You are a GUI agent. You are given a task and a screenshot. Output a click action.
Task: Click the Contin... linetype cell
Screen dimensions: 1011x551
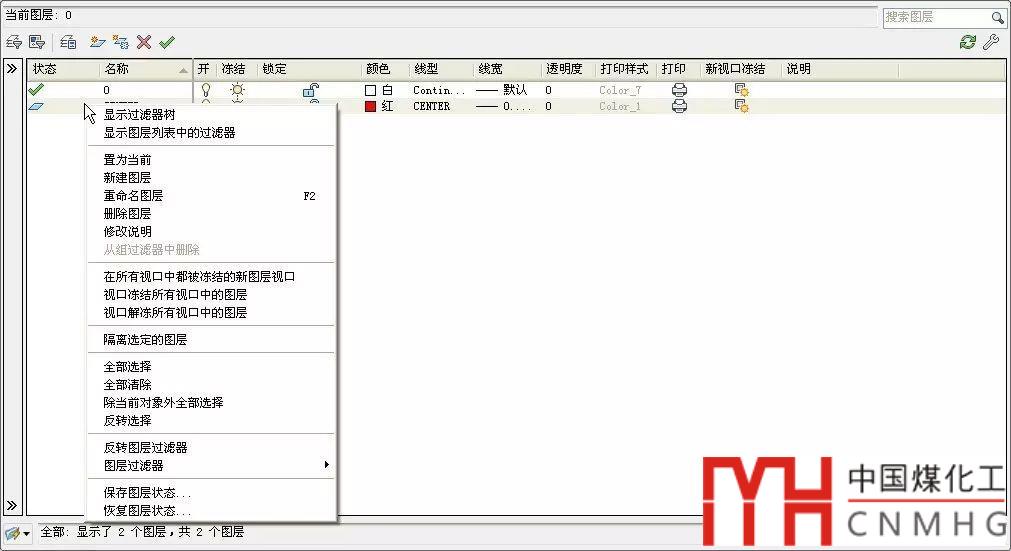(x=438, y=90)
